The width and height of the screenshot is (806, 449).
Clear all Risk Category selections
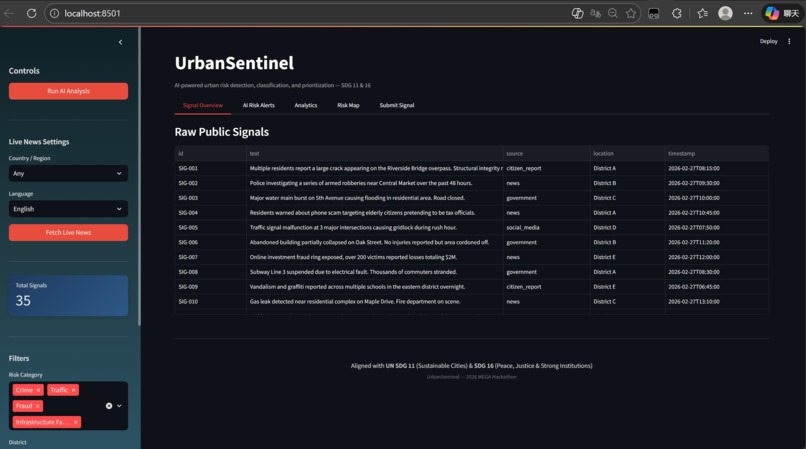point(109,406)
